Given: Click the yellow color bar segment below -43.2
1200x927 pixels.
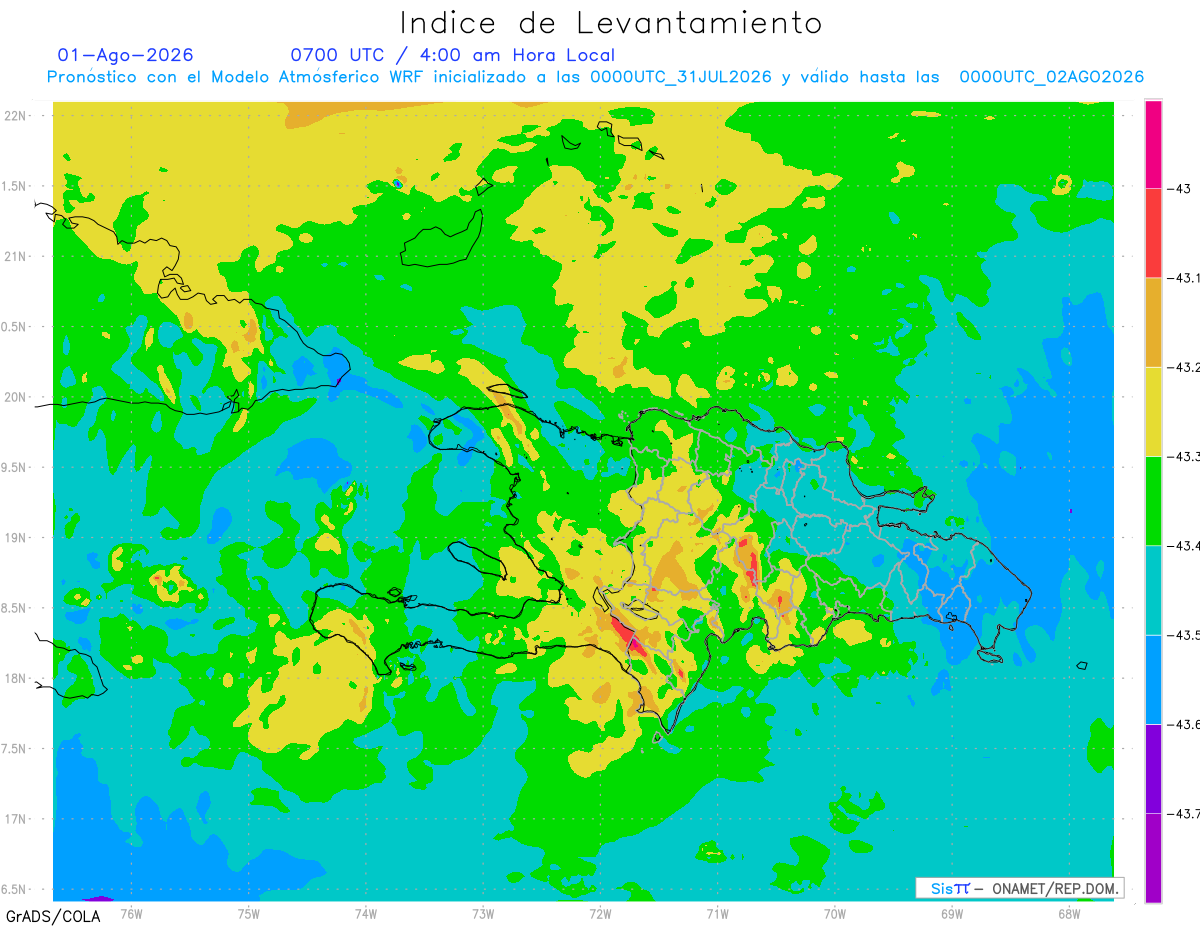Looking at the screenshot, I should [x=1153, y=411].
